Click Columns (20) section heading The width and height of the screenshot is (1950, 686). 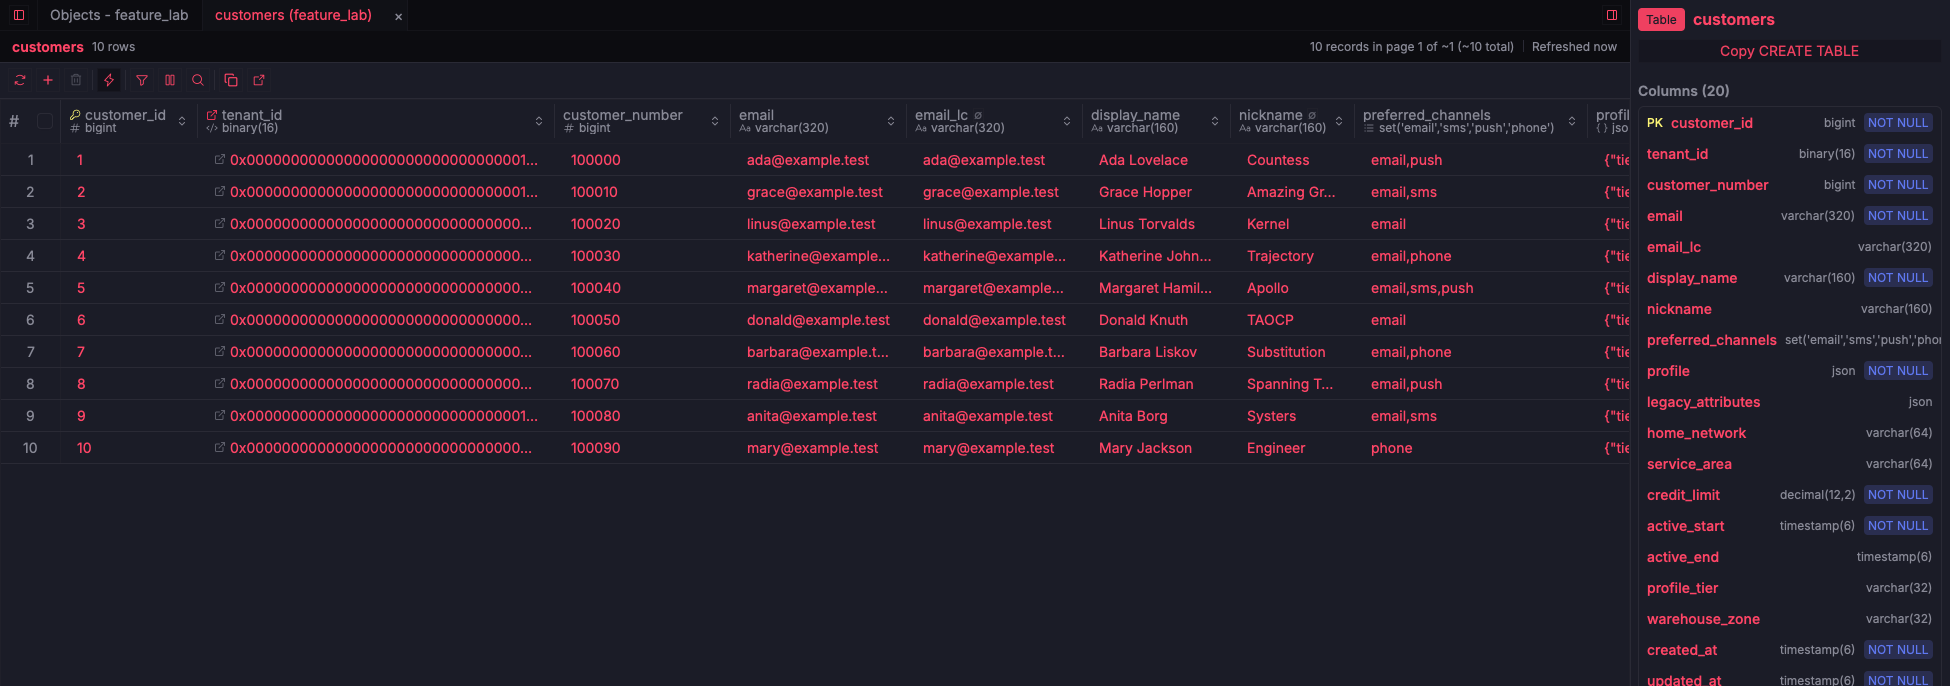pos(1683,91)
